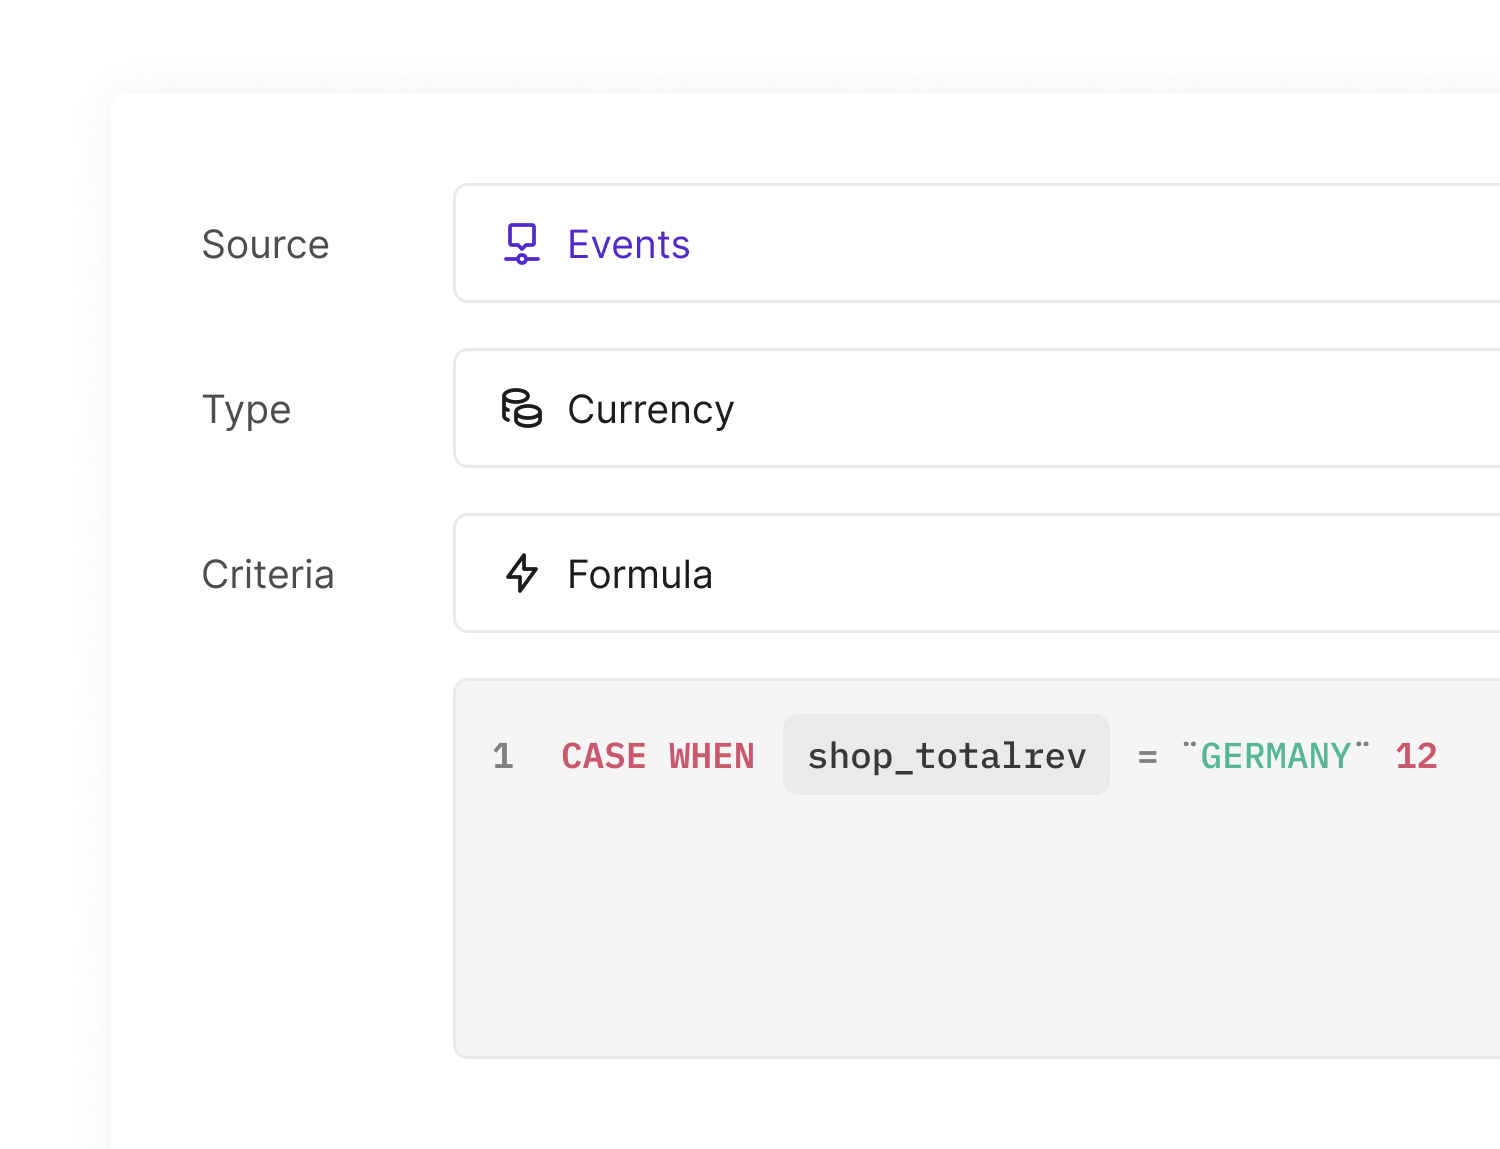Click the WHEN keyword in formula
Viewport: 1500px width, 1149px height.
[x=711, y=756]
